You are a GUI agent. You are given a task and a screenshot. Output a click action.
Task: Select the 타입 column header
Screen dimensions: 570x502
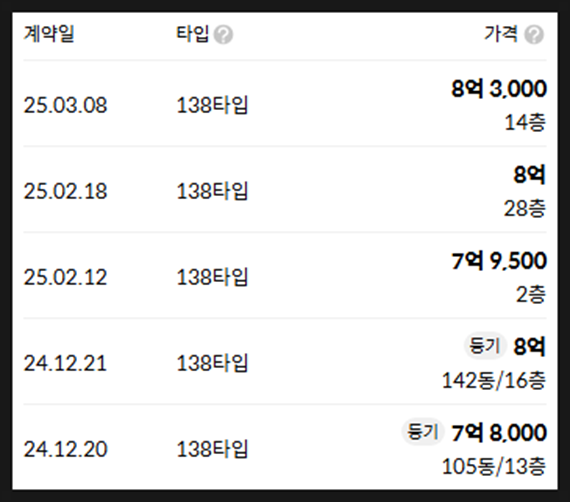(x=192, y=34)
